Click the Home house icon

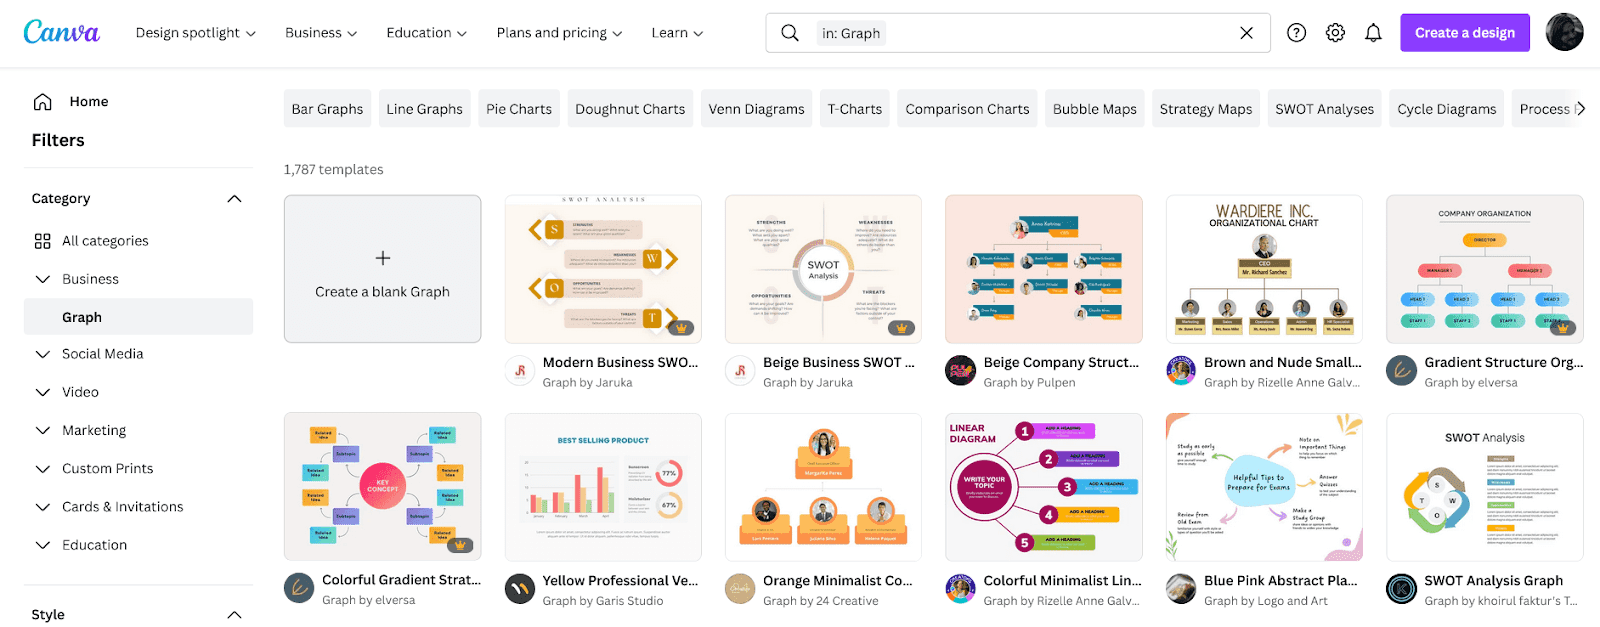43,102
